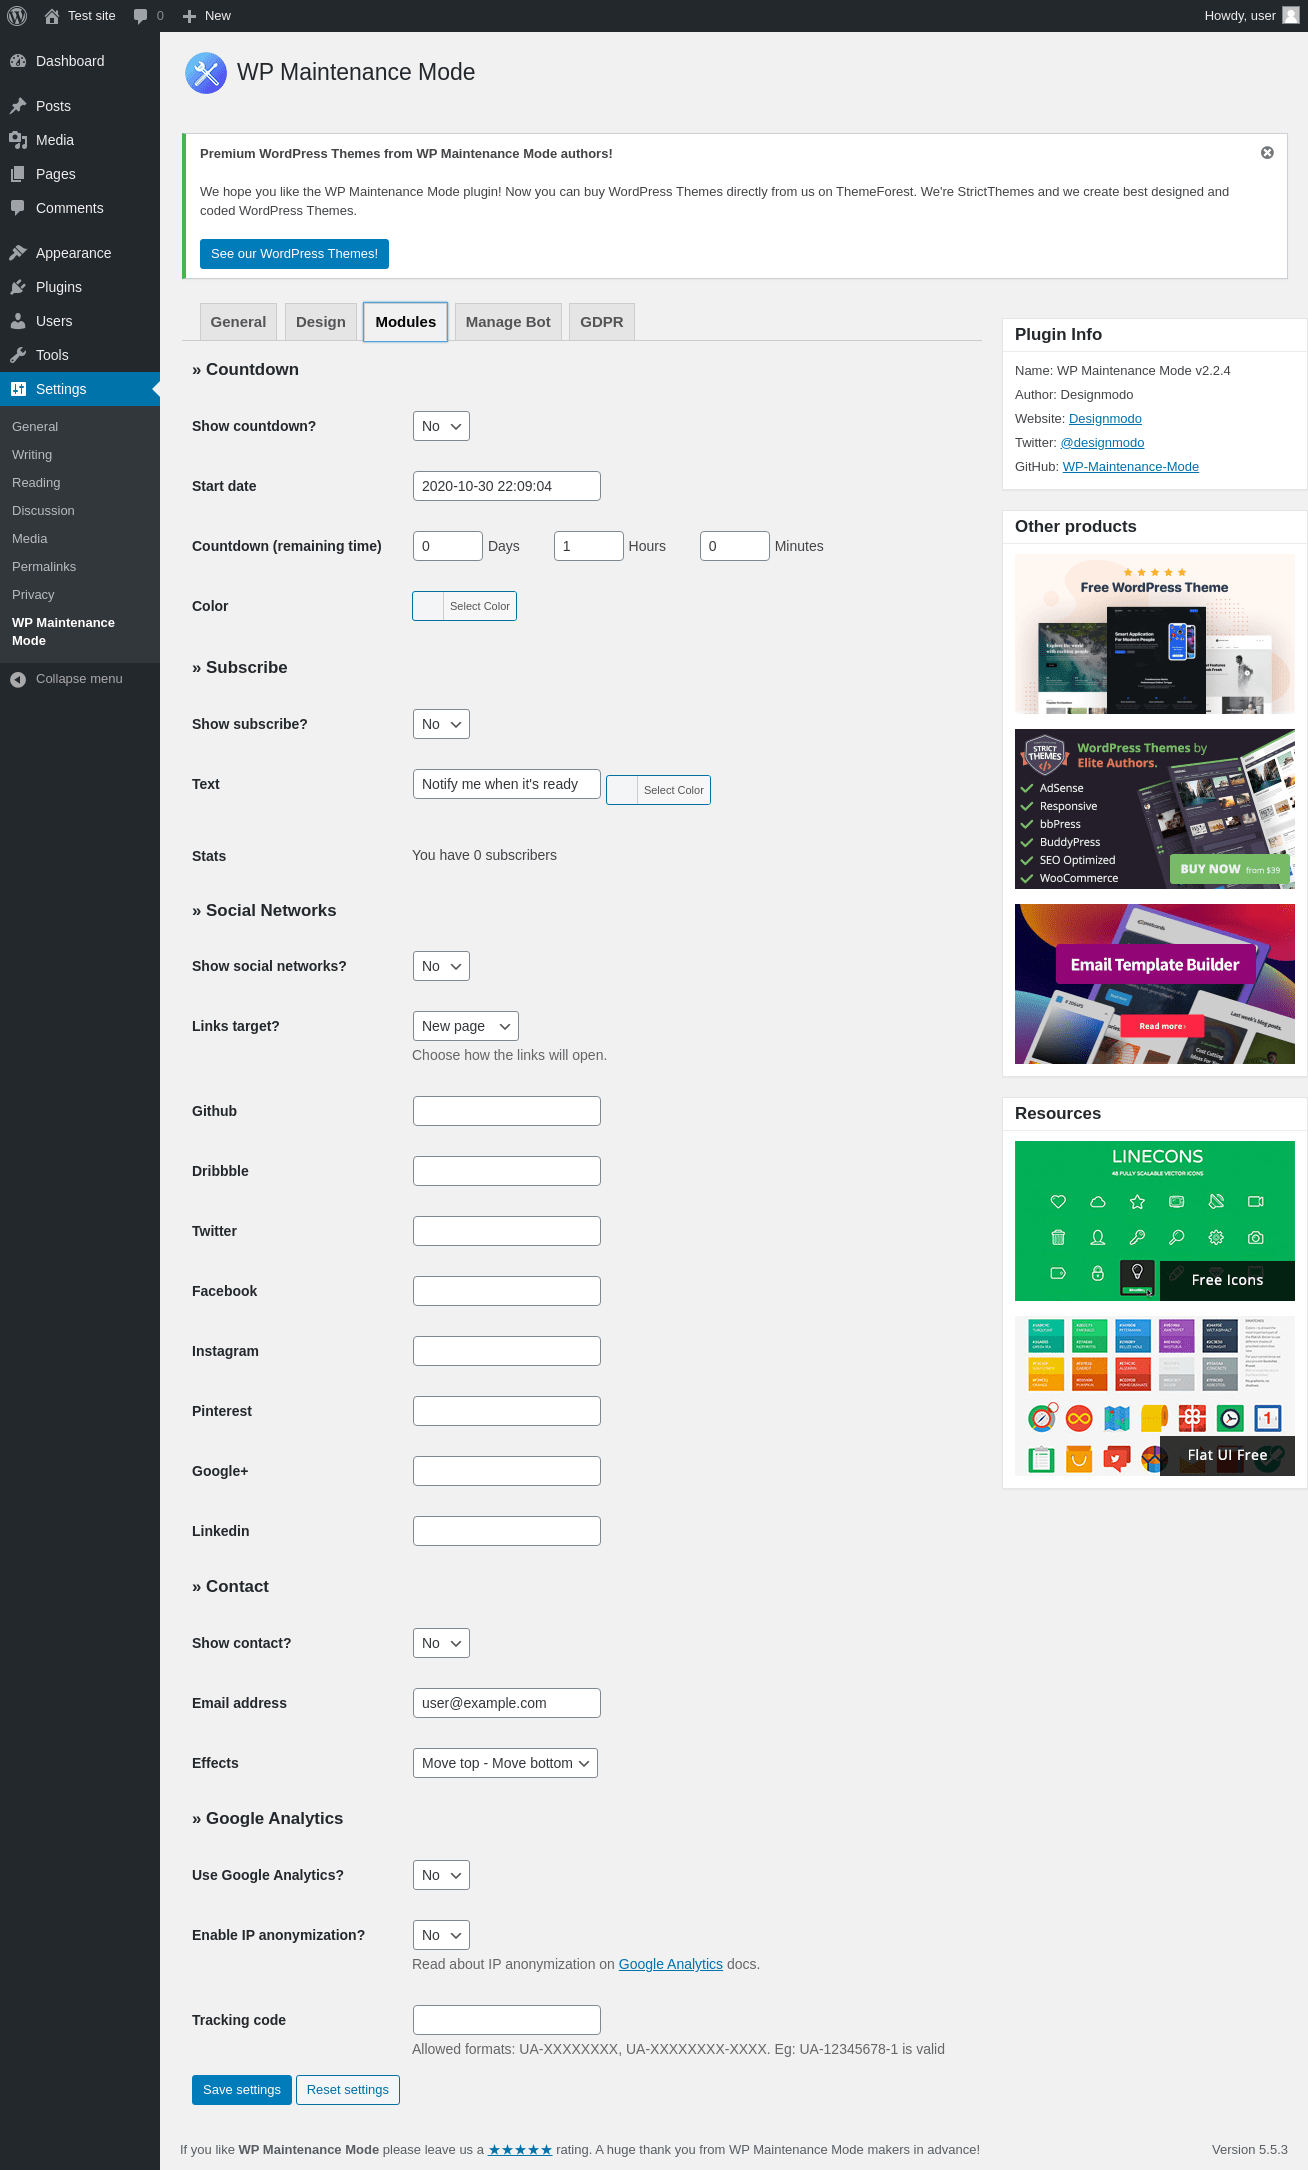1308x2170 pixels.
Task: Open the Show subscribe dropdown
Action: [441, 724]
